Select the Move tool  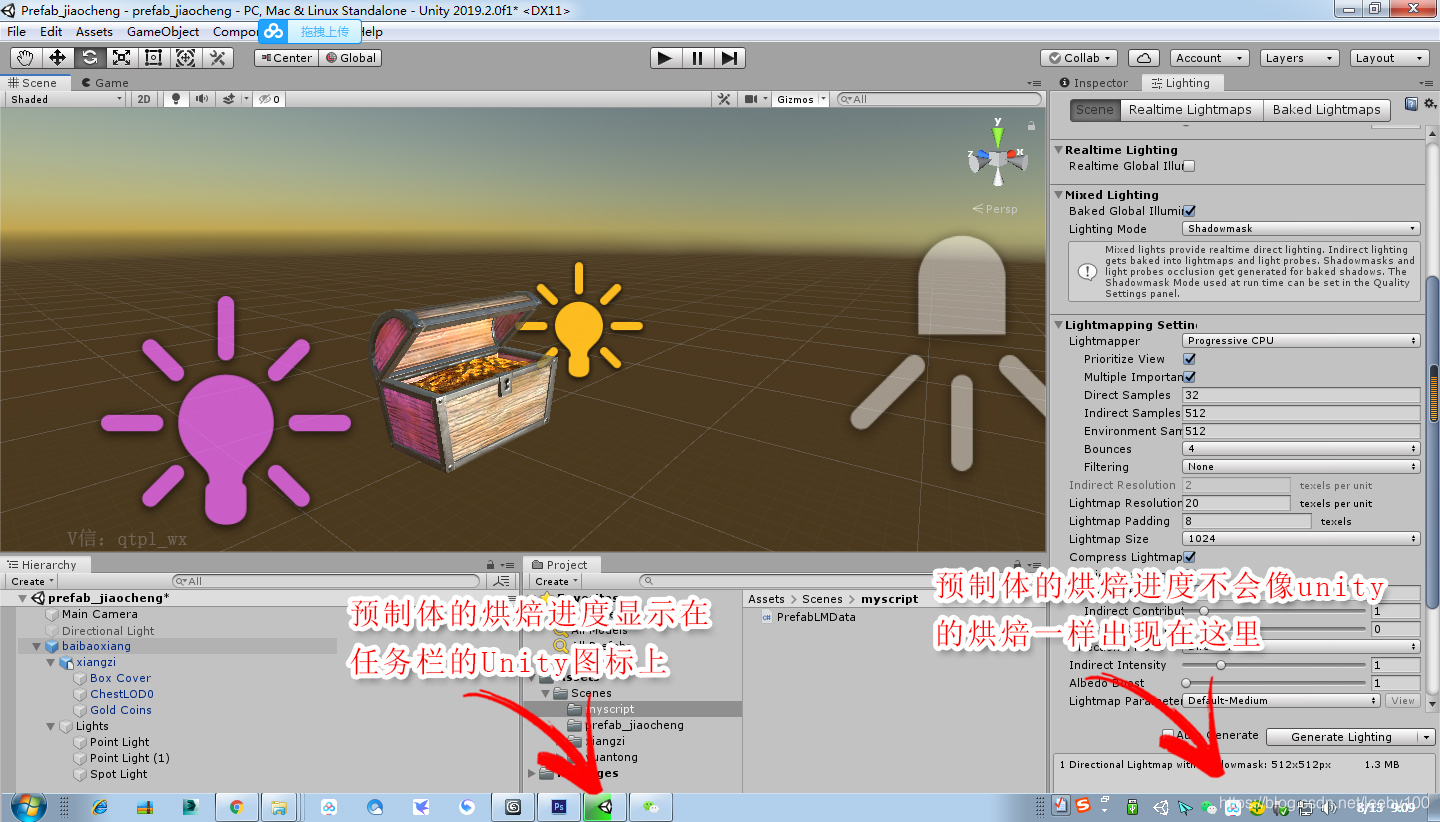(x=58, y=58)
